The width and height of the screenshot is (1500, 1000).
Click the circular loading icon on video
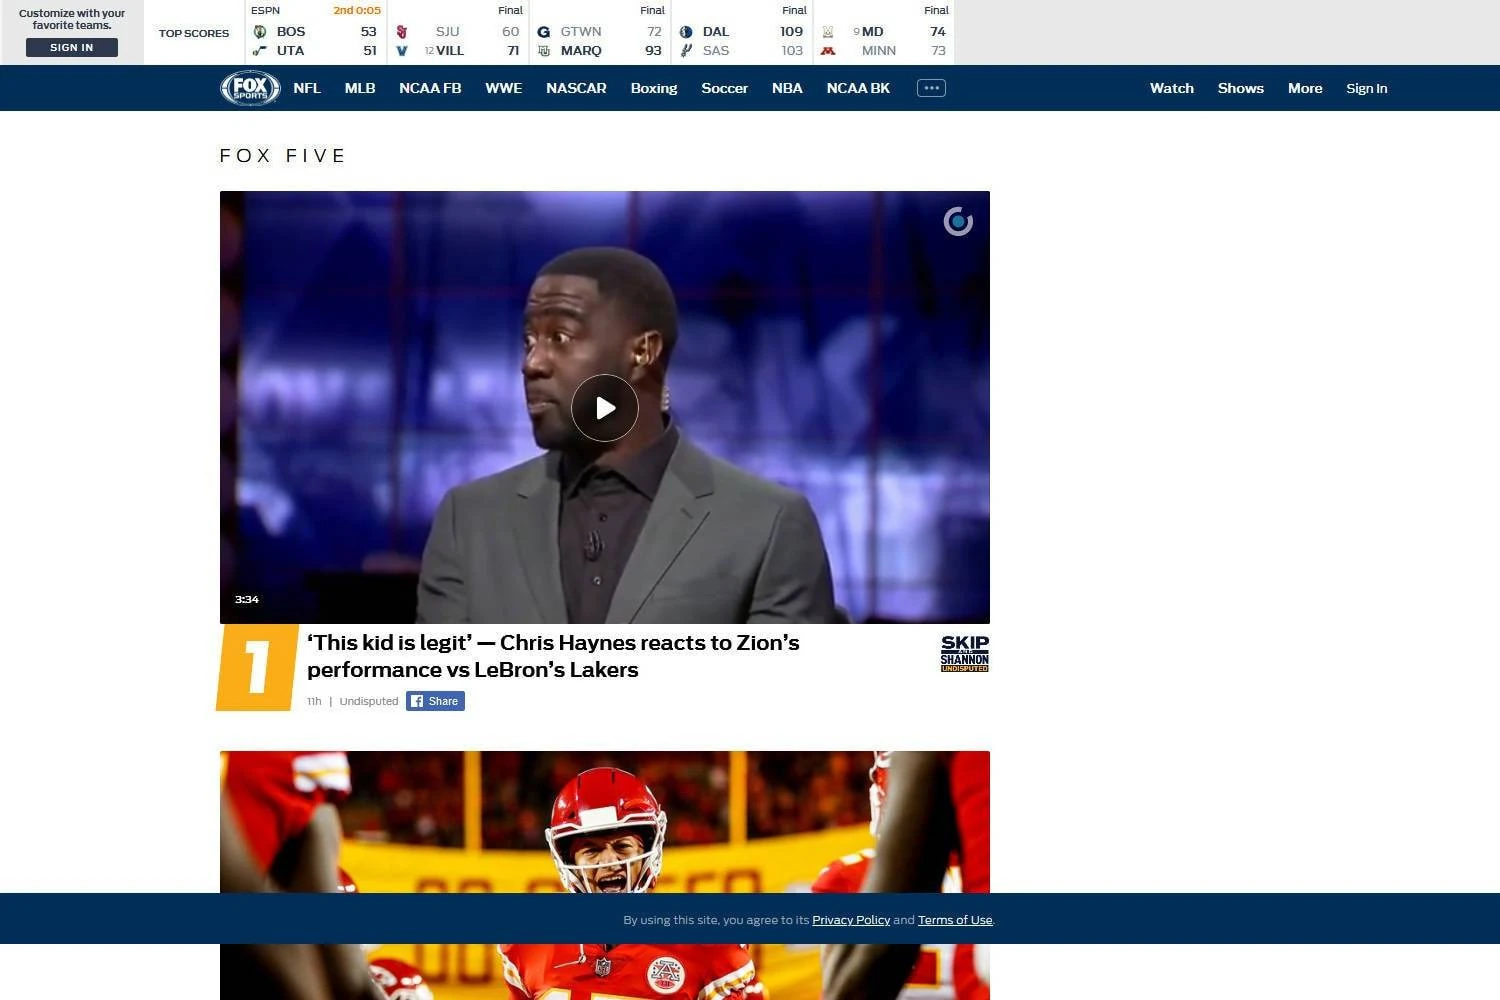pos(958,221)
